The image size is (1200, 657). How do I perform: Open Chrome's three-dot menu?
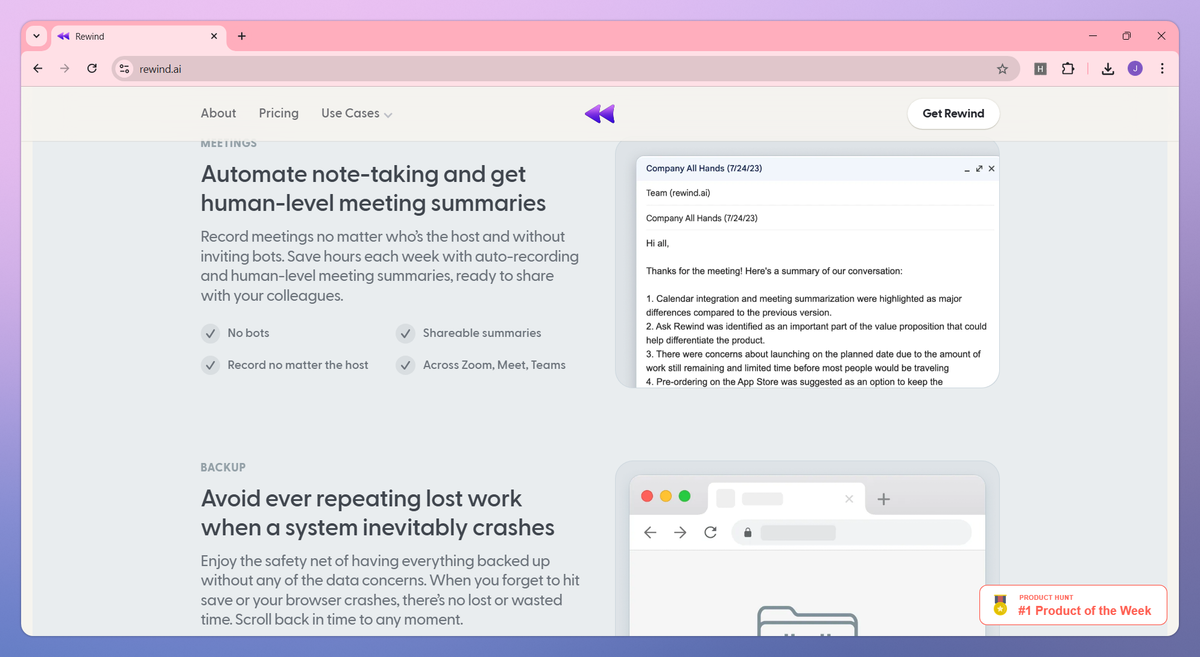(x=1162, y=69)
